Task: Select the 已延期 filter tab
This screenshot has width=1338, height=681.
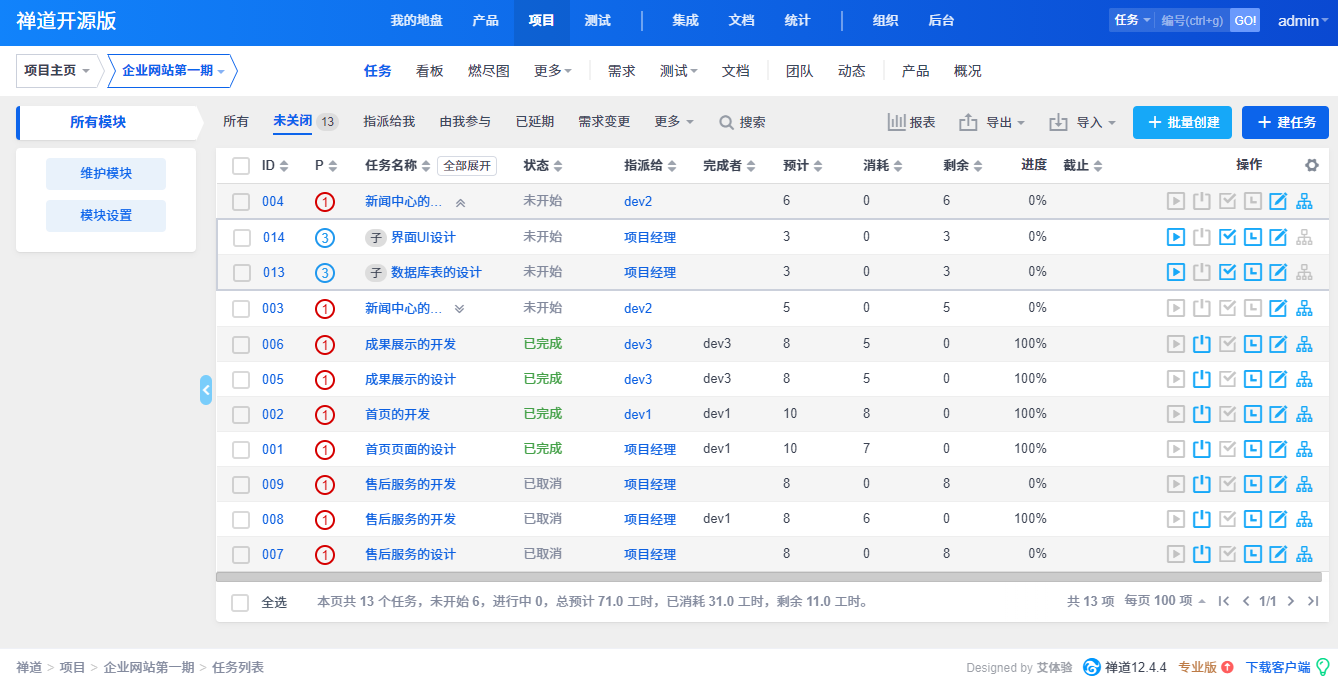Action: 535,122
